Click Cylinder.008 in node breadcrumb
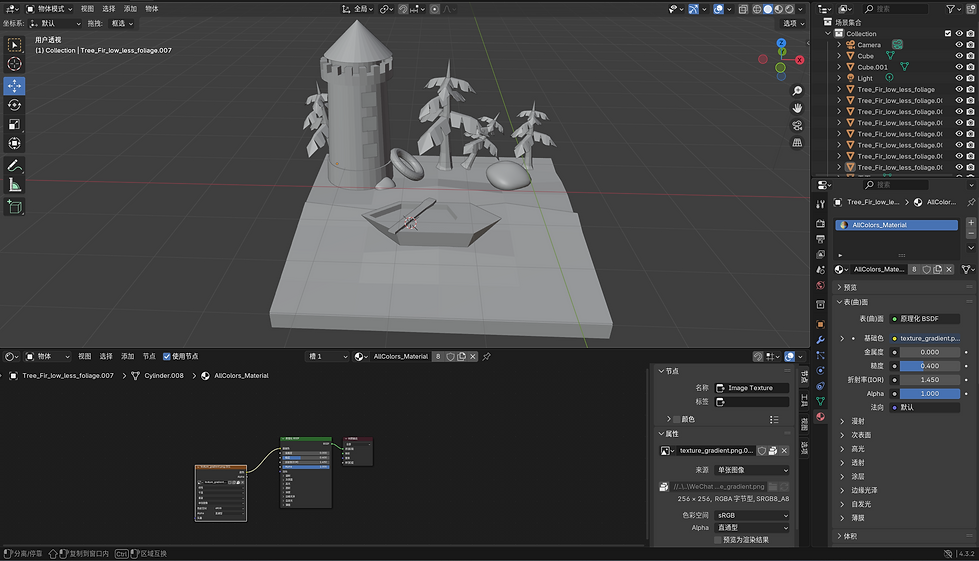Screen dimensions: 979x561 coord(164,376)
